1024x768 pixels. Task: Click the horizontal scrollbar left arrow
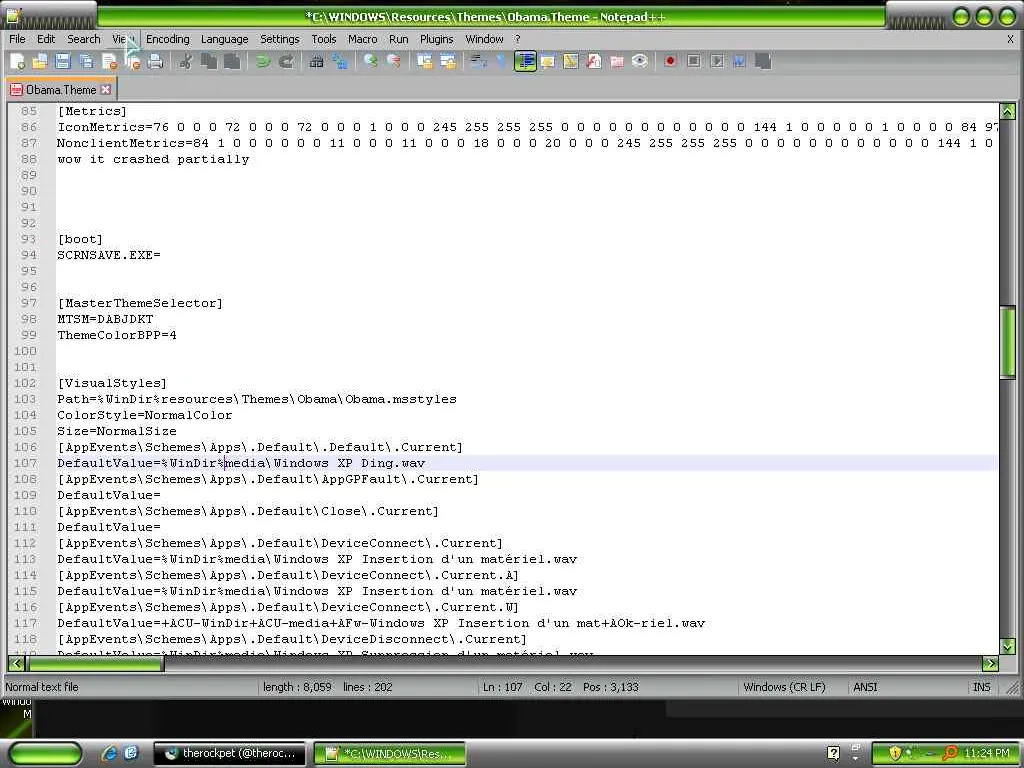pyautogui.click(x=16, y=664)
